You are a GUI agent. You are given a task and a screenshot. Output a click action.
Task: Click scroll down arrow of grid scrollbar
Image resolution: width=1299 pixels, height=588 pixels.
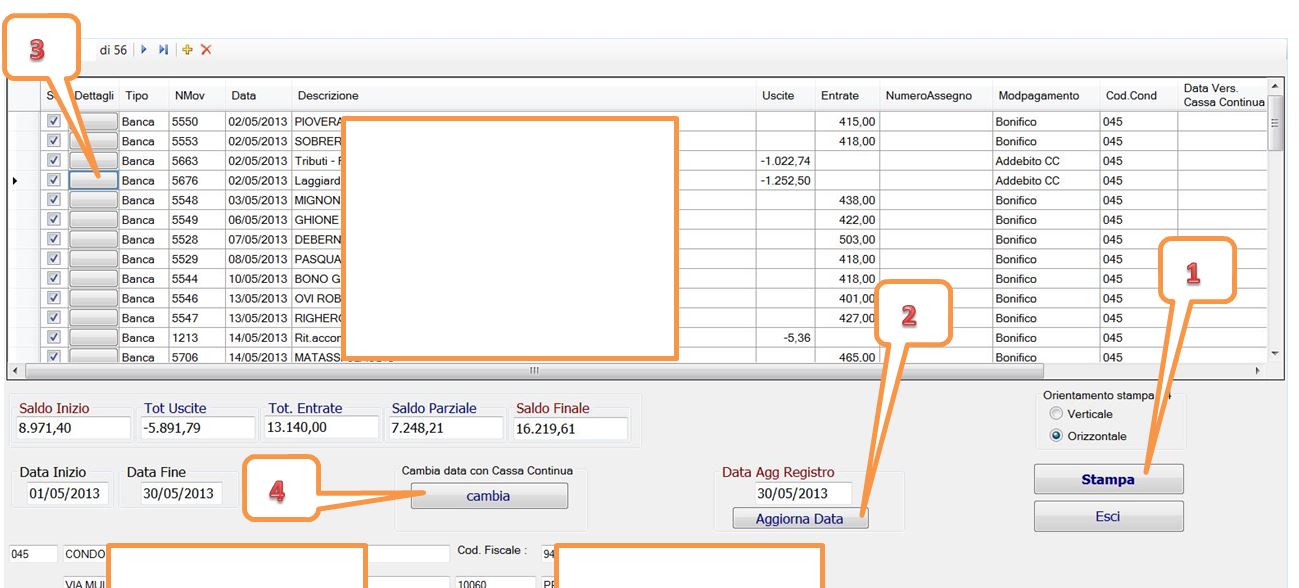point(1274,353)
